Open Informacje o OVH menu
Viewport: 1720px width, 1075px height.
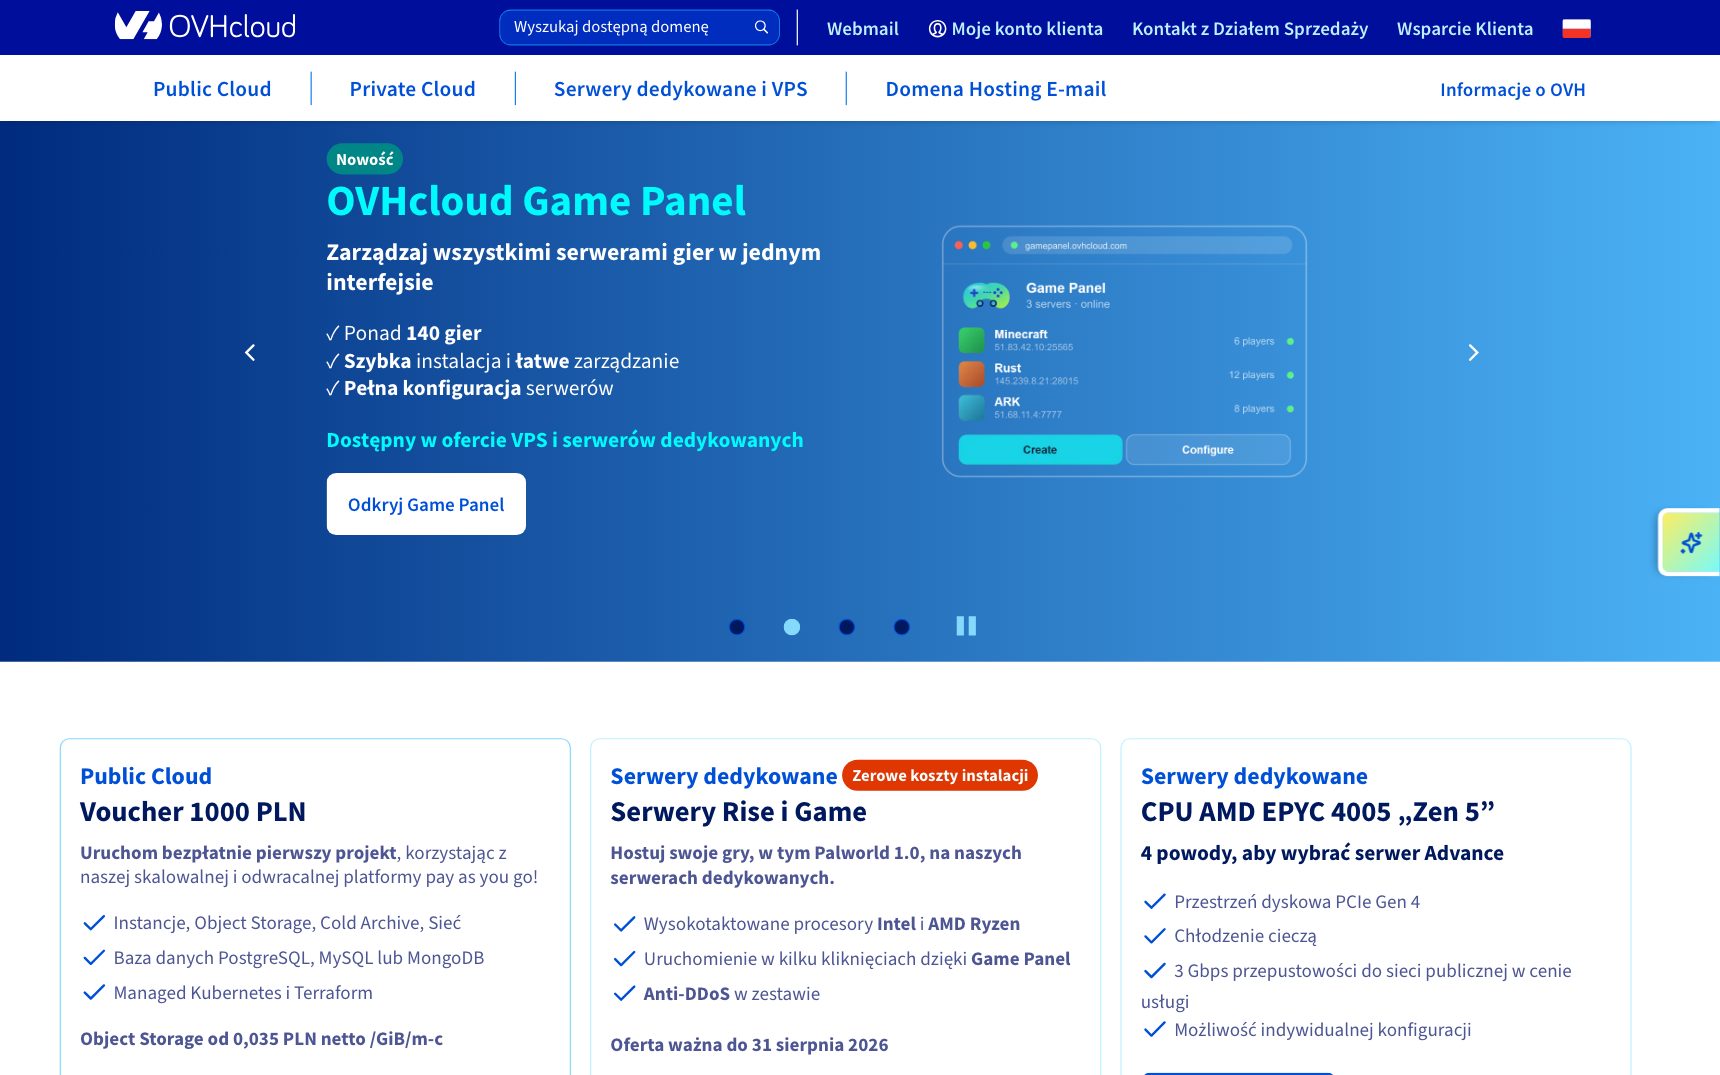click(1512, 90)
